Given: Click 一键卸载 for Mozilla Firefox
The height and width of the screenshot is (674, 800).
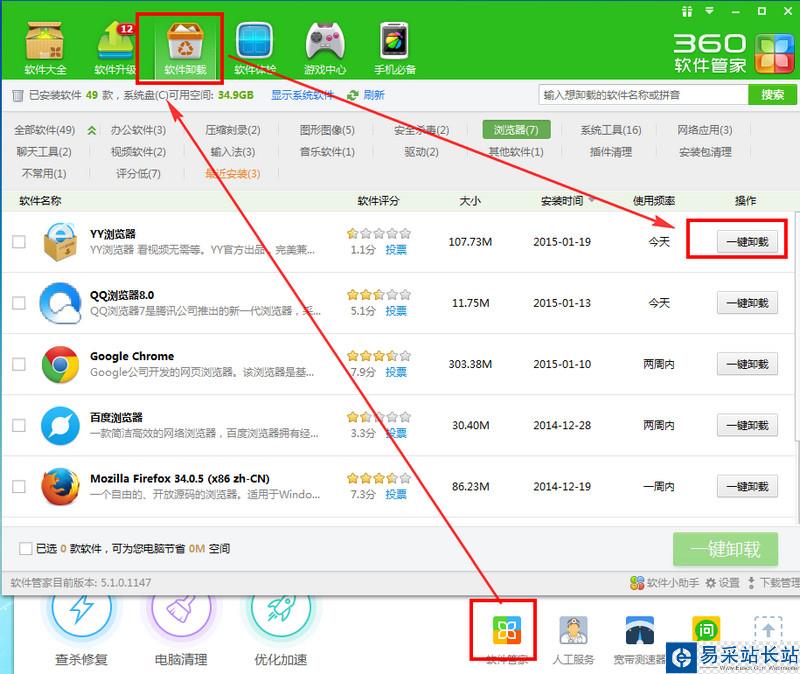Looking at the screenshot, I should [747, 487].
